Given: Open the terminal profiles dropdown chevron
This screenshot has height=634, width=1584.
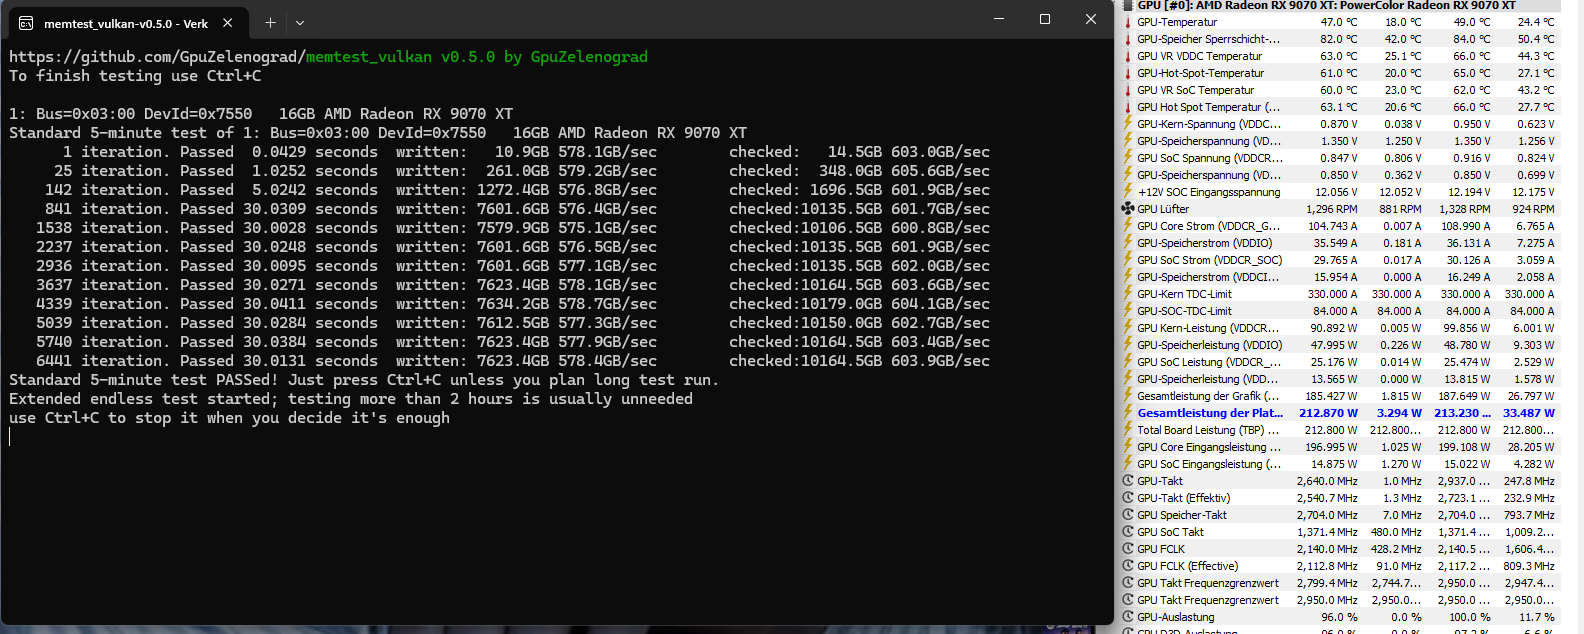Looking at the screenshot, I should coord(300,22).
